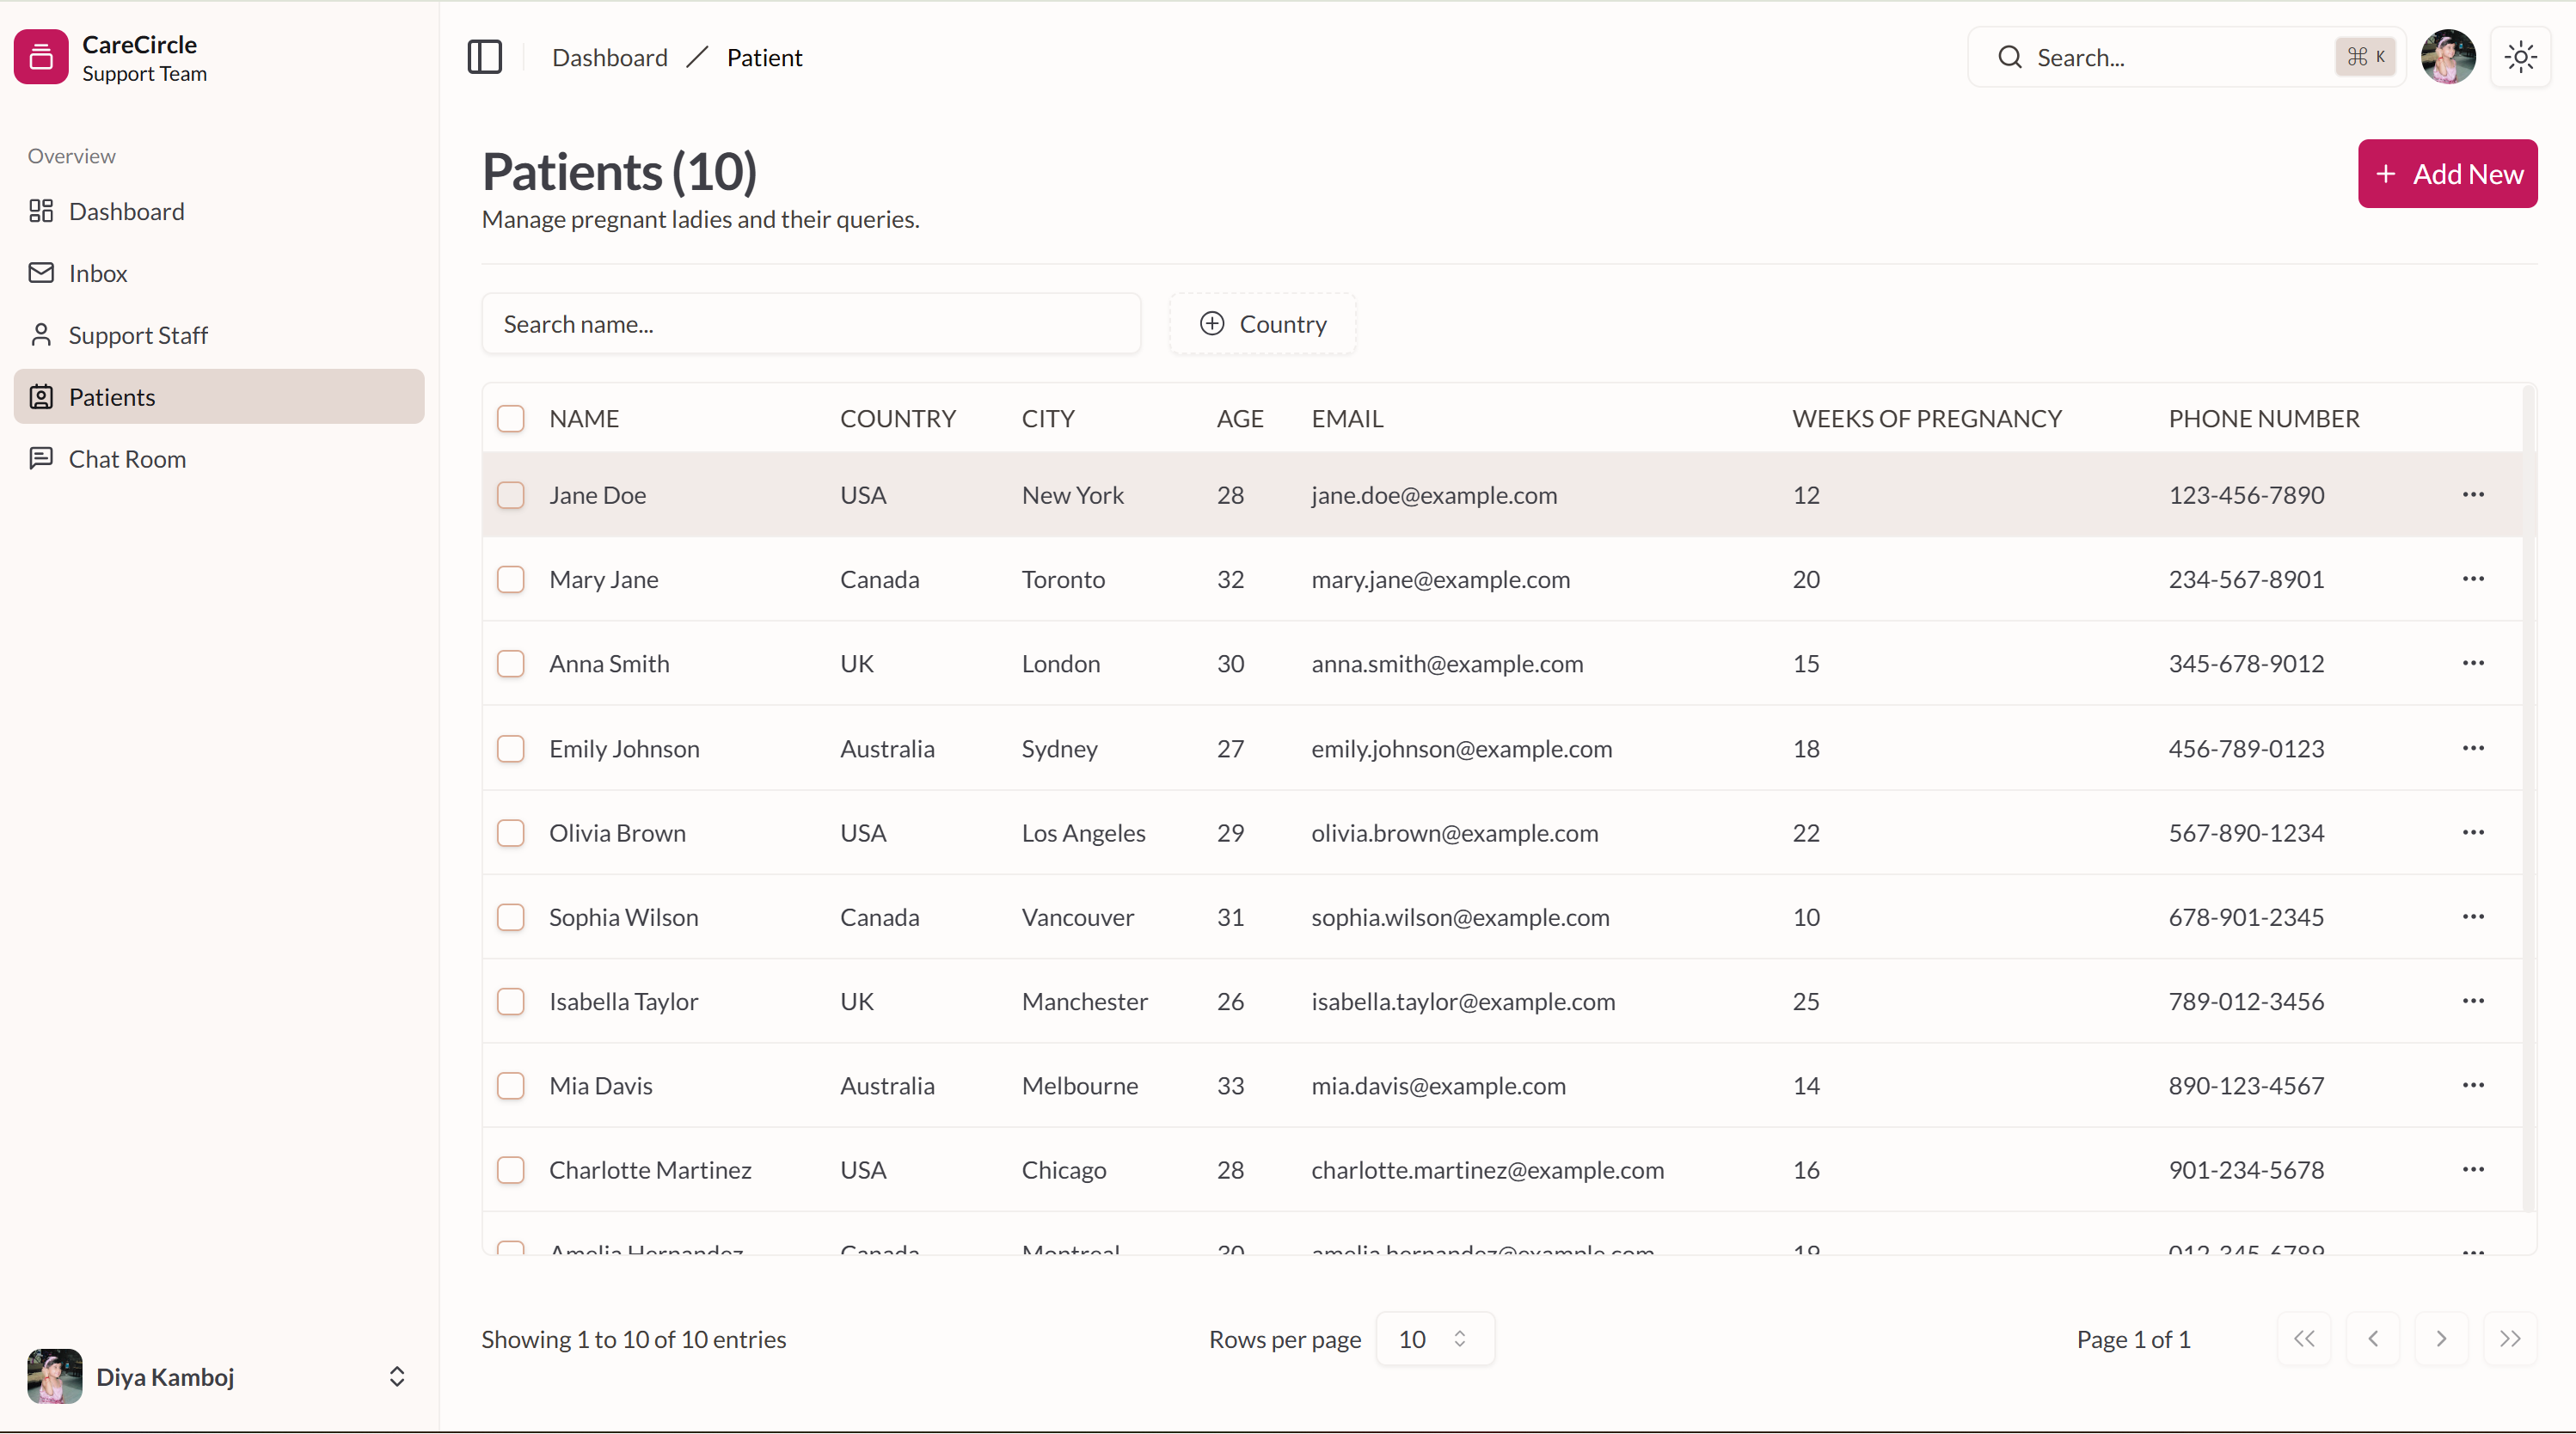The width and height of the screenshot is (2576, 1434).
Task: Go to first page double-arrow
Action: click(2304, 1339)
